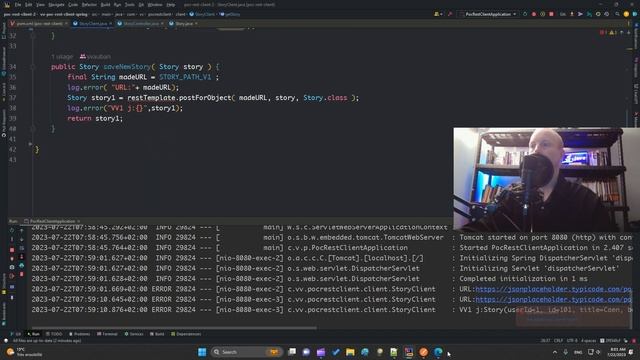This screenshot has height=360, width=640.
Task: Open Search Everywhere magnifier icon
Action: 617,14
